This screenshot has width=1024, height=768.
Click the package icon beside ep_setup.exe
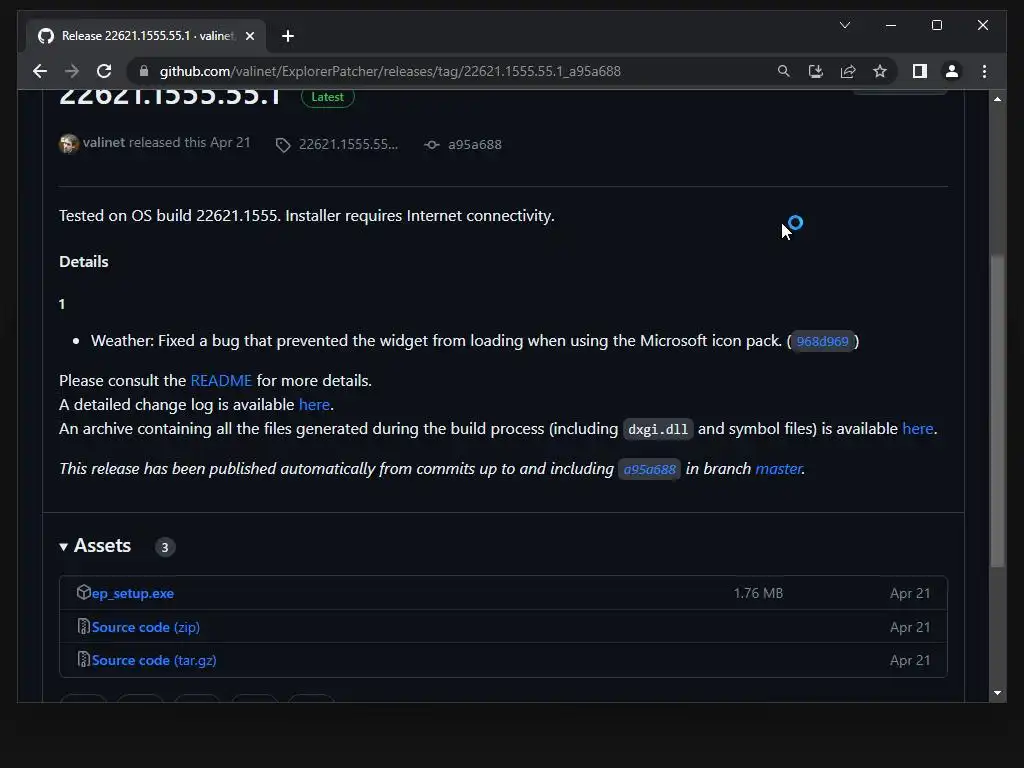point(84,592)
